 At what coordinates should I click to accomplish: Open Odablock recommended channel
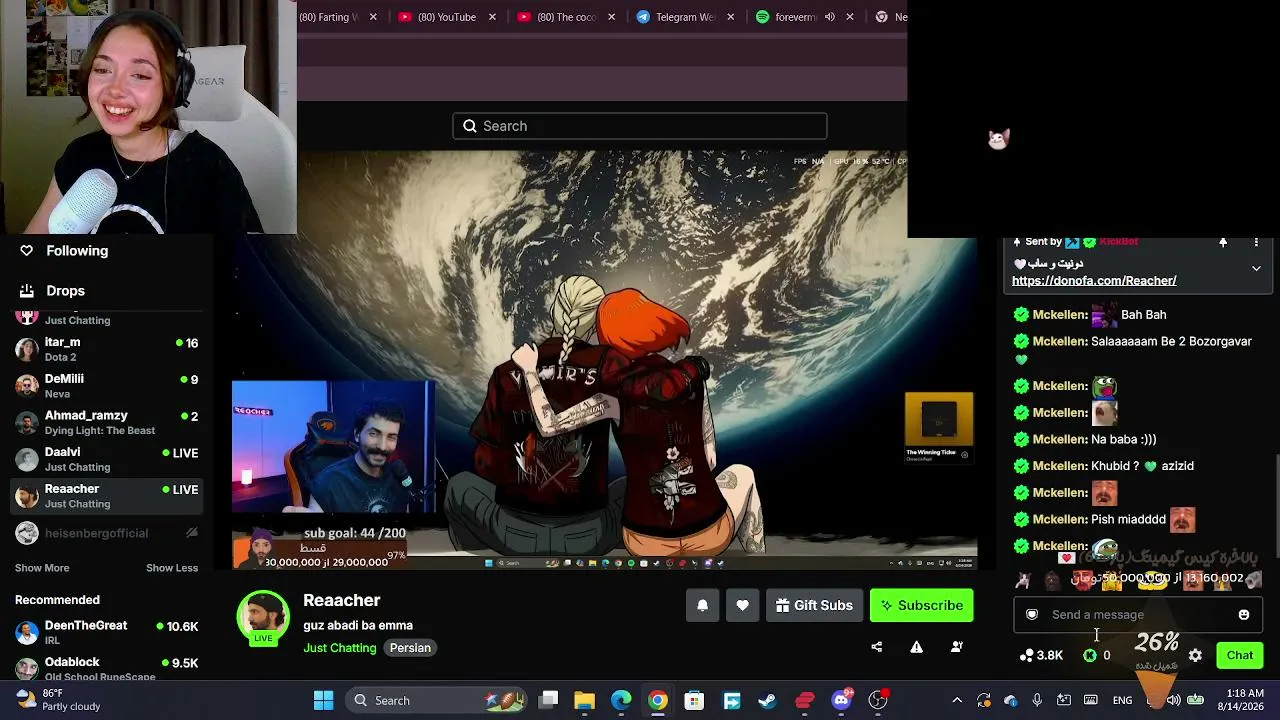click(107, 668)
